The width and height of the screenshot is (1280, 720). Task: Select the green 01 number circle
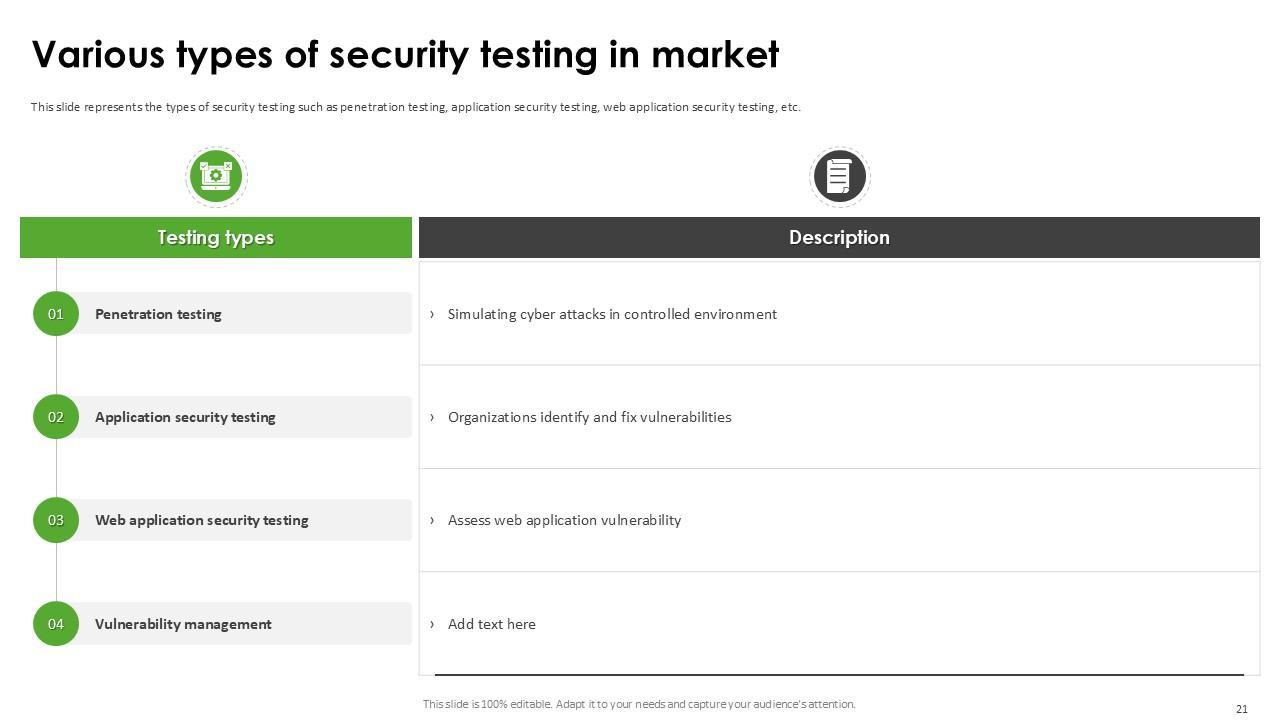coord(56,314)
